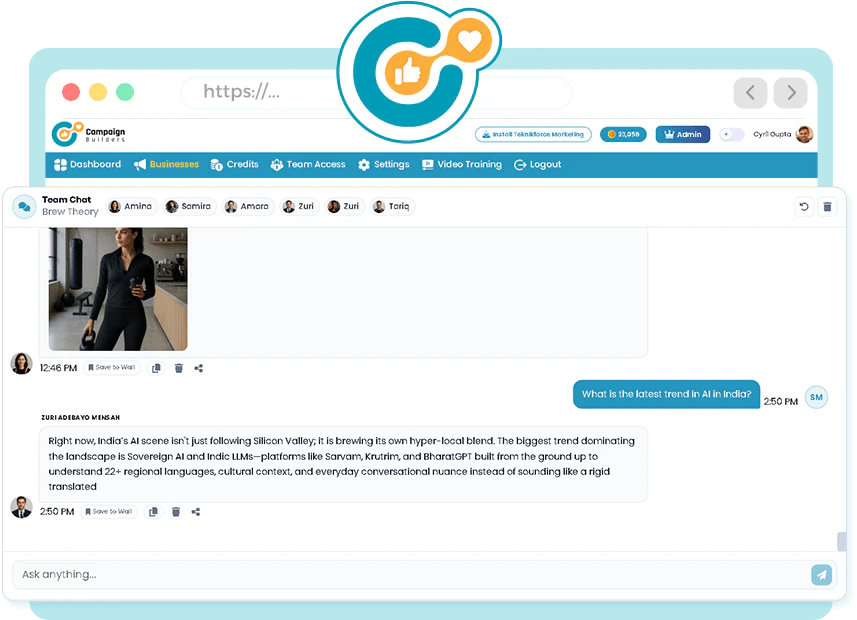Click the green window dot
Image resolution: width=857 pixels, height=620 pixels.
click(125, 92)
